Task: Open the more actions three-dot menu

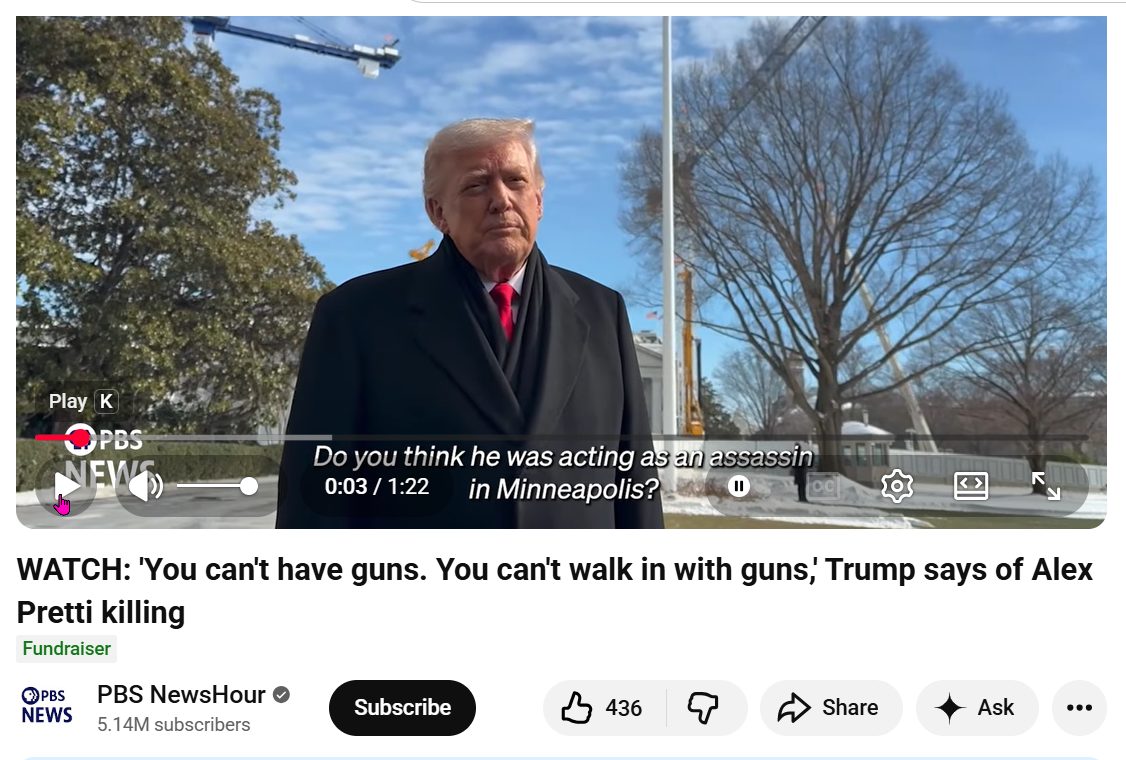Action: point(1079,708)
